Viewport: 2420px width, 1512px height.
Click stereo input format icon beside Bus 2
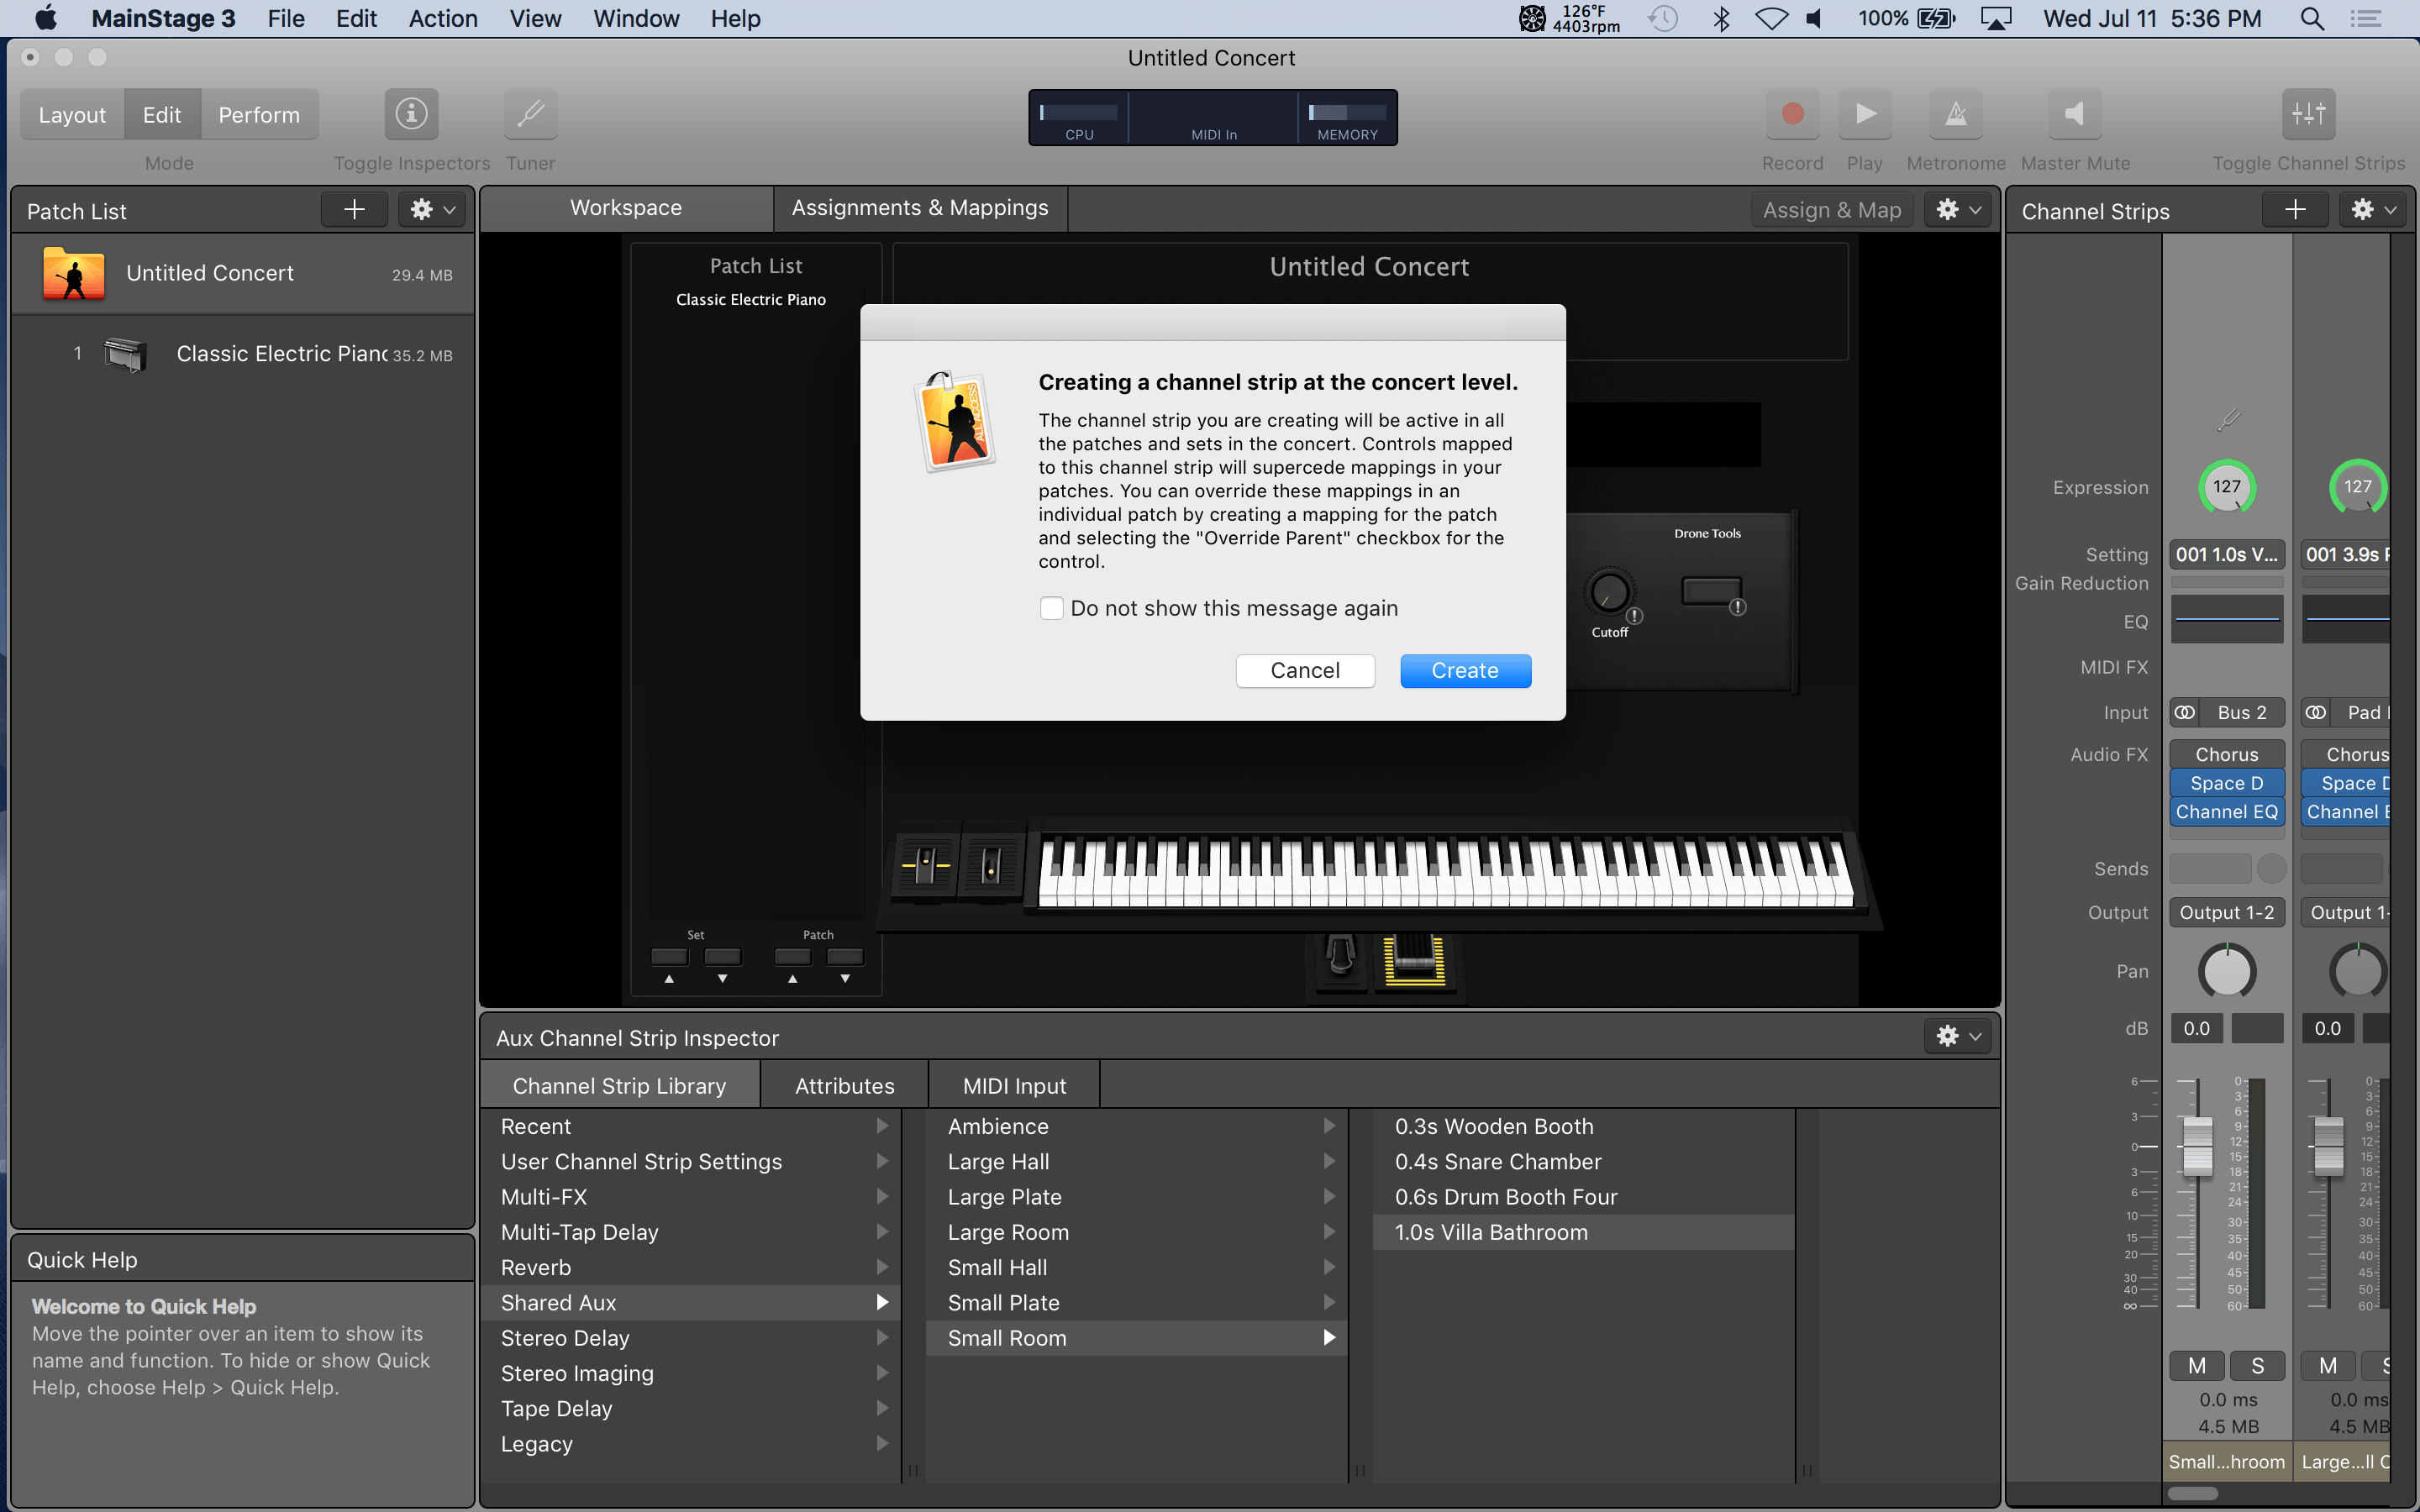[2185, 712]
